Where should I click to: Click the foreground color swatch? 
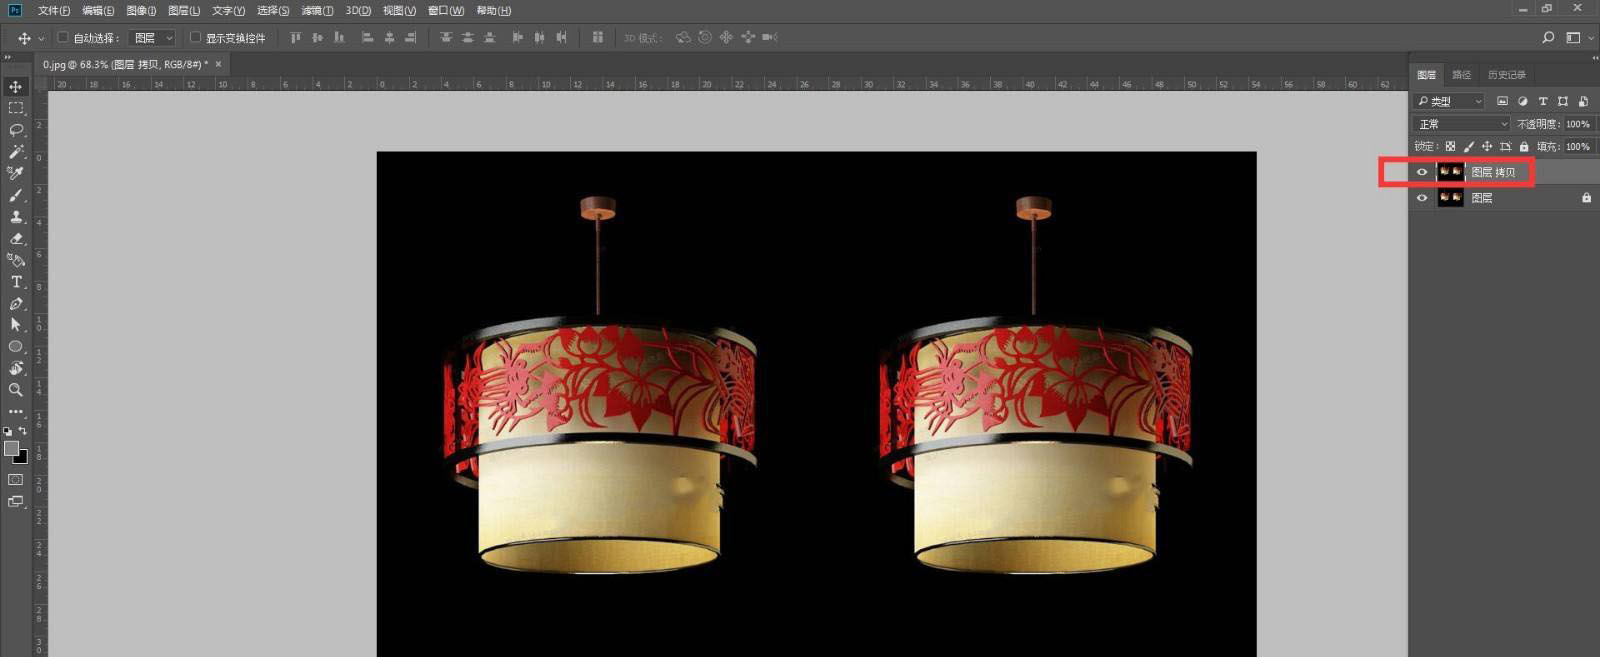12,449
